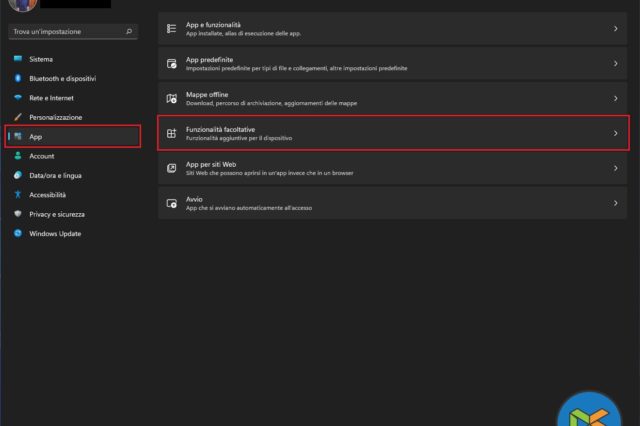Open Privacy e sicurezza section
Screen dimensions: 640x426
[x=73, y=214]
